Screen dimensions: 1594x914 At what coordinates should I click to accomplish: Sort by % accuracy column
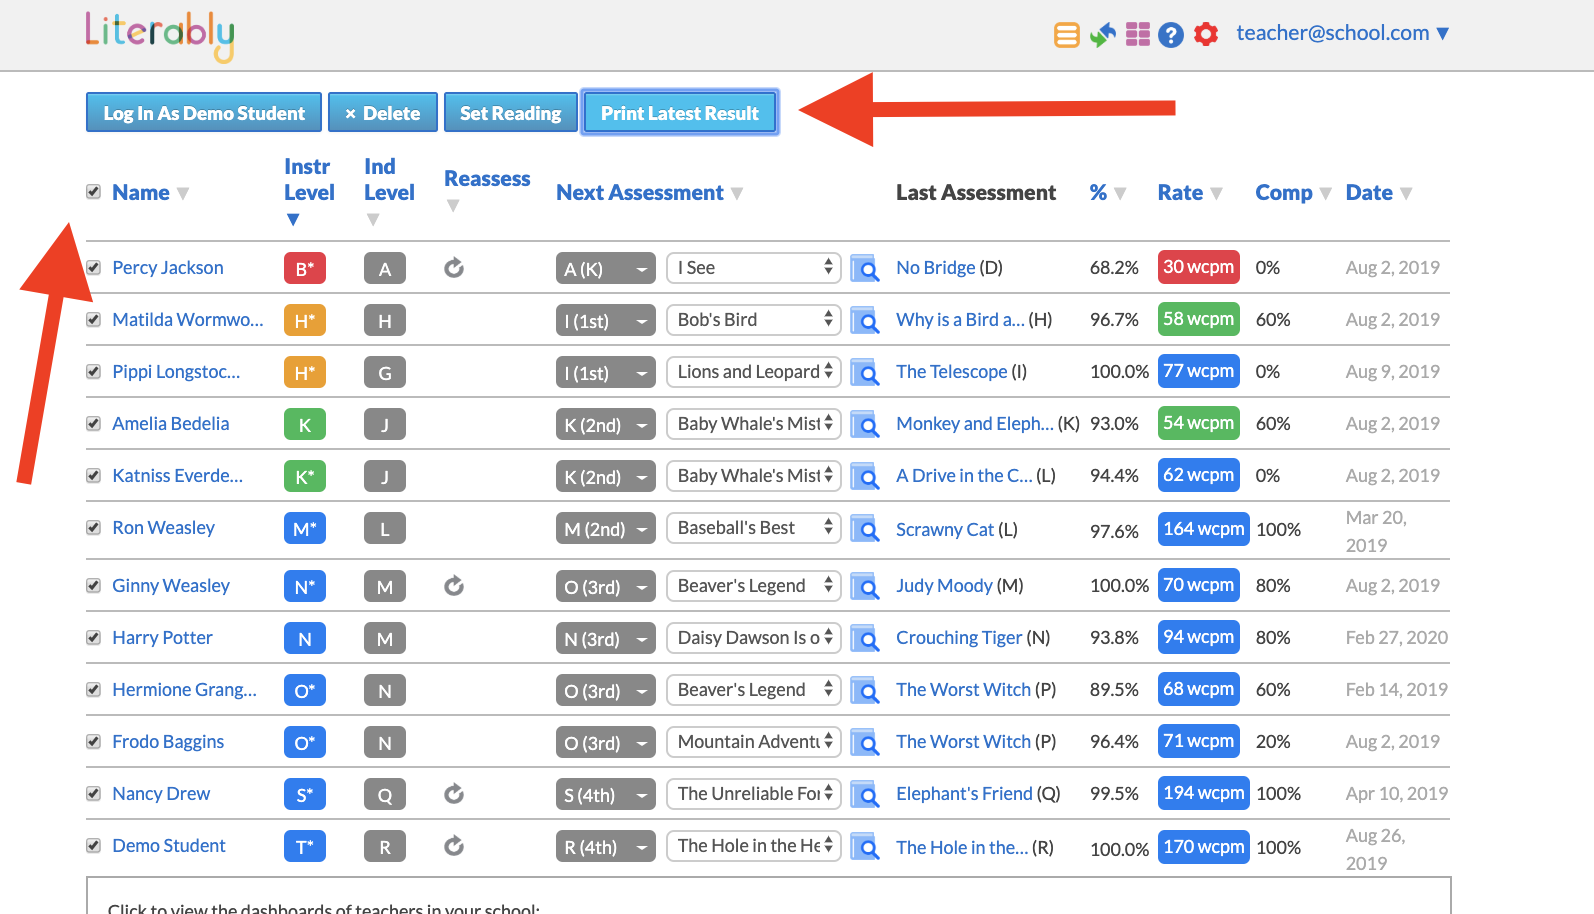(x=1108, y=192)
